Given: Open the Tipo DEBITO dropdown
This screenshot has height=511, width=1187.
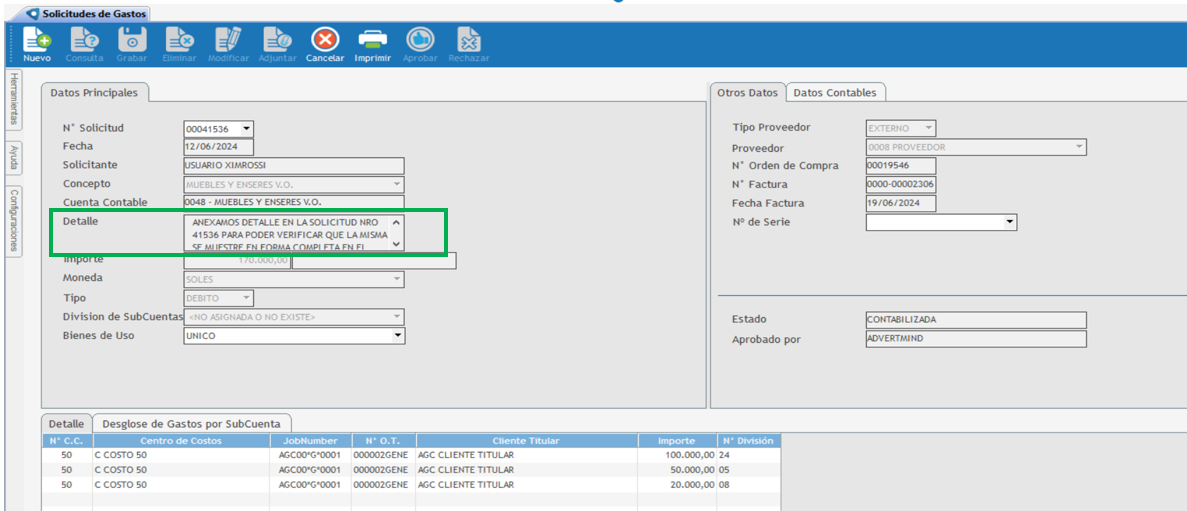Looking at the screenshot, I should tap(247, 298).
